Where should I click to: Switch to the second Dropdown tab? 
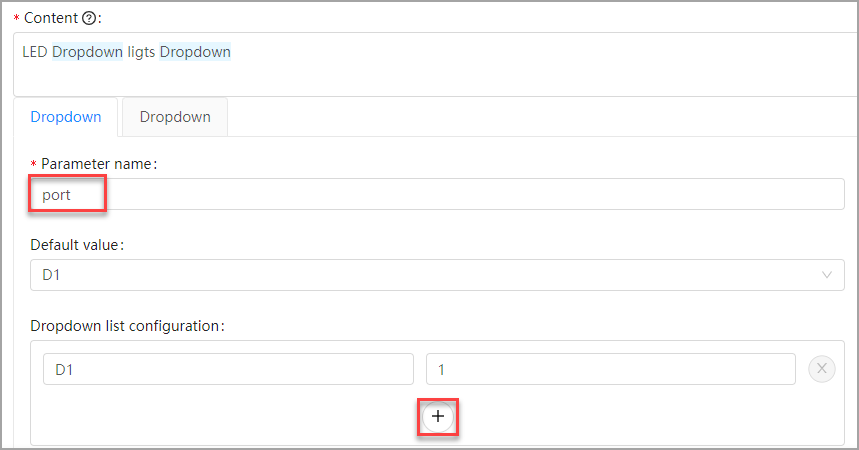(x=175, y=117)
